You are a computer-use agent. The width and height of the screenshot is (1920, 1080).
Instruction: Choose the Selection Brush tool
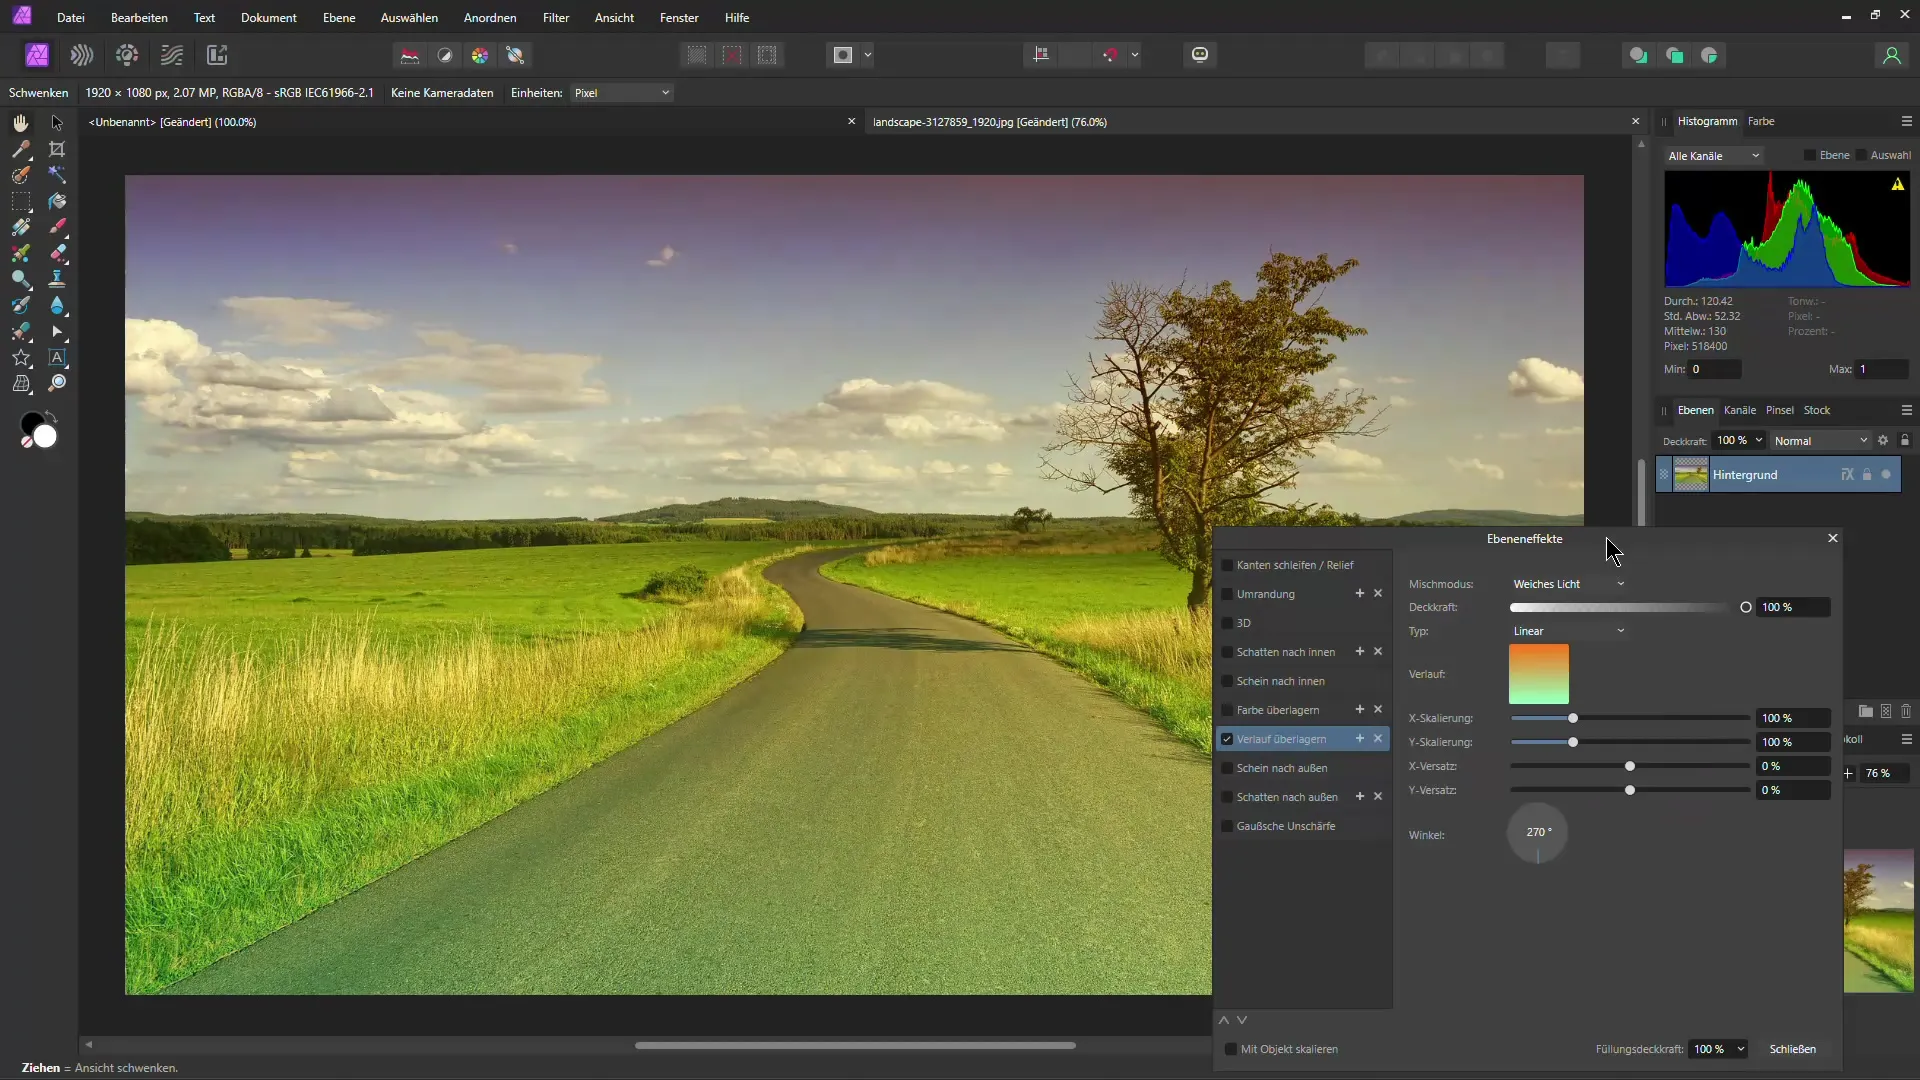tap(20, 175)
